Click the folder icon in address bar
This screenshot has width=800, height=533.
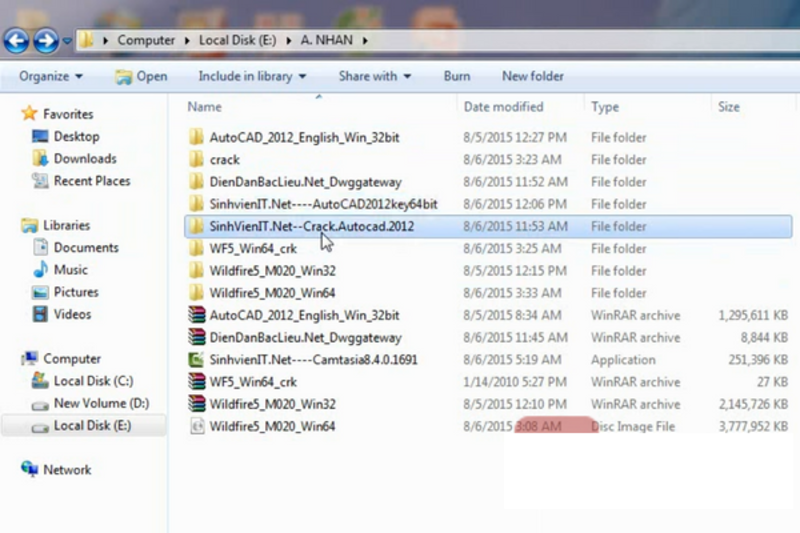[87, 40]
